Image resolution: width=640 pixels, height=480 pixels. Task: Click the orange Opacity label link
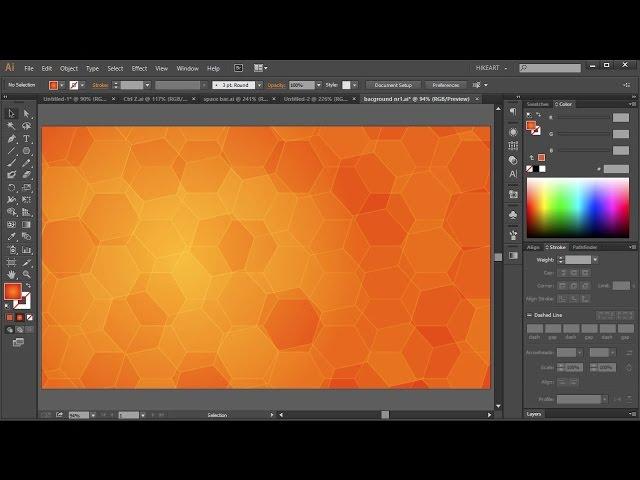coord(276,85)
